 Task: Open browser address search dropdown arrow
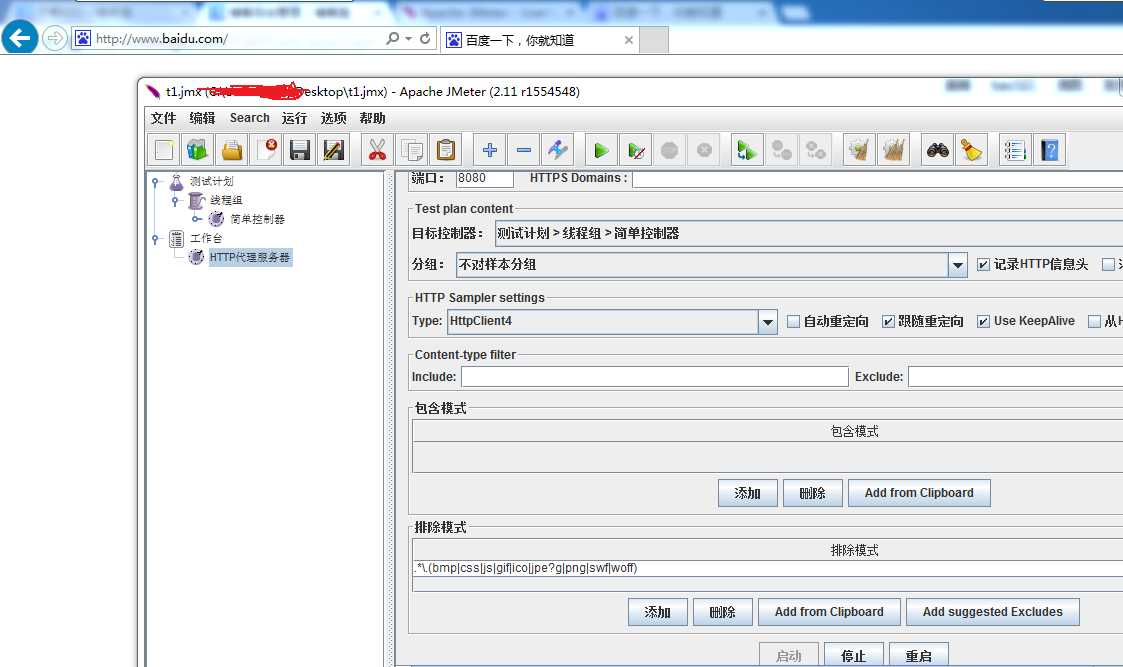(x=408, y=39)
